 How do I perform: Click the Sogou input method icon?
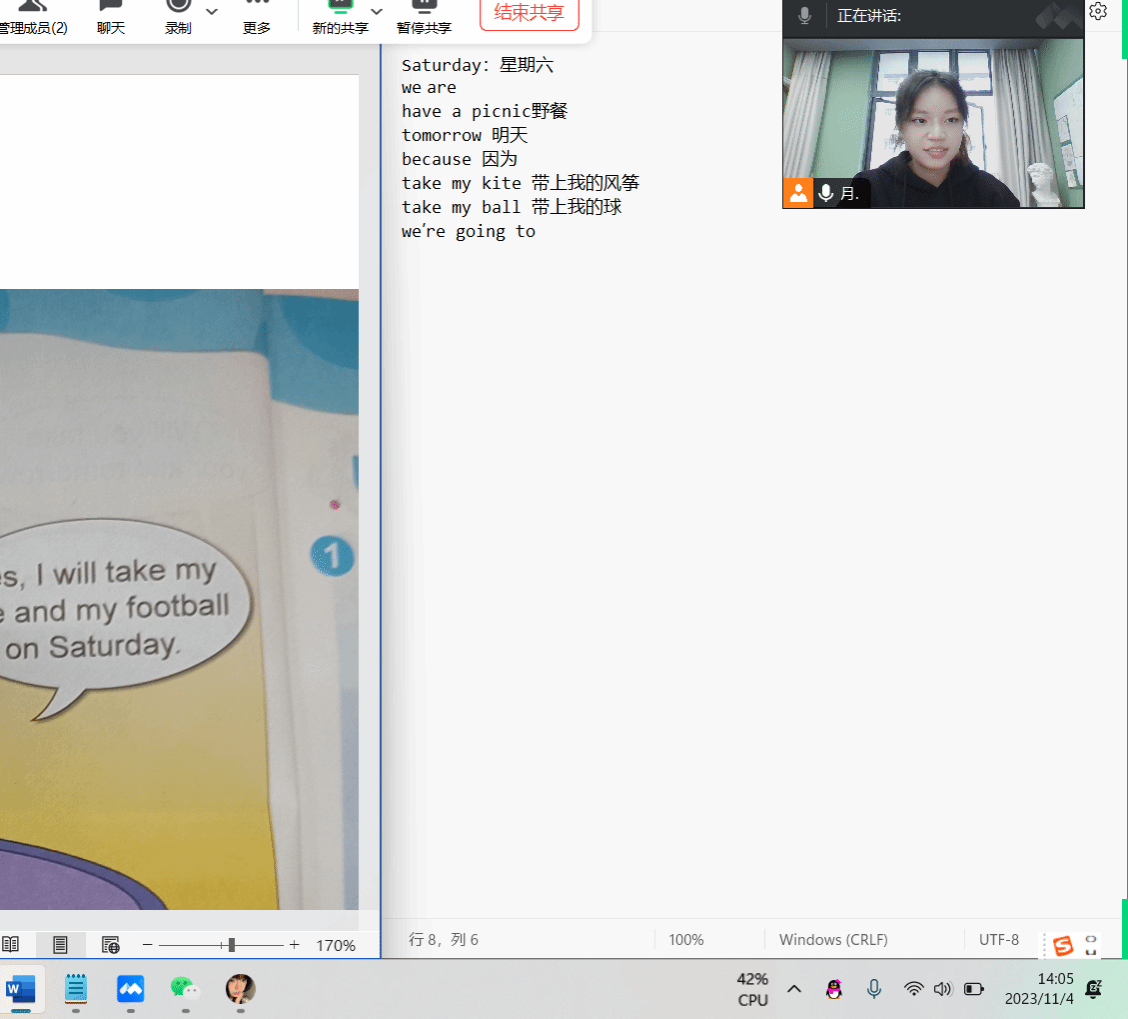click(1062, 945)
